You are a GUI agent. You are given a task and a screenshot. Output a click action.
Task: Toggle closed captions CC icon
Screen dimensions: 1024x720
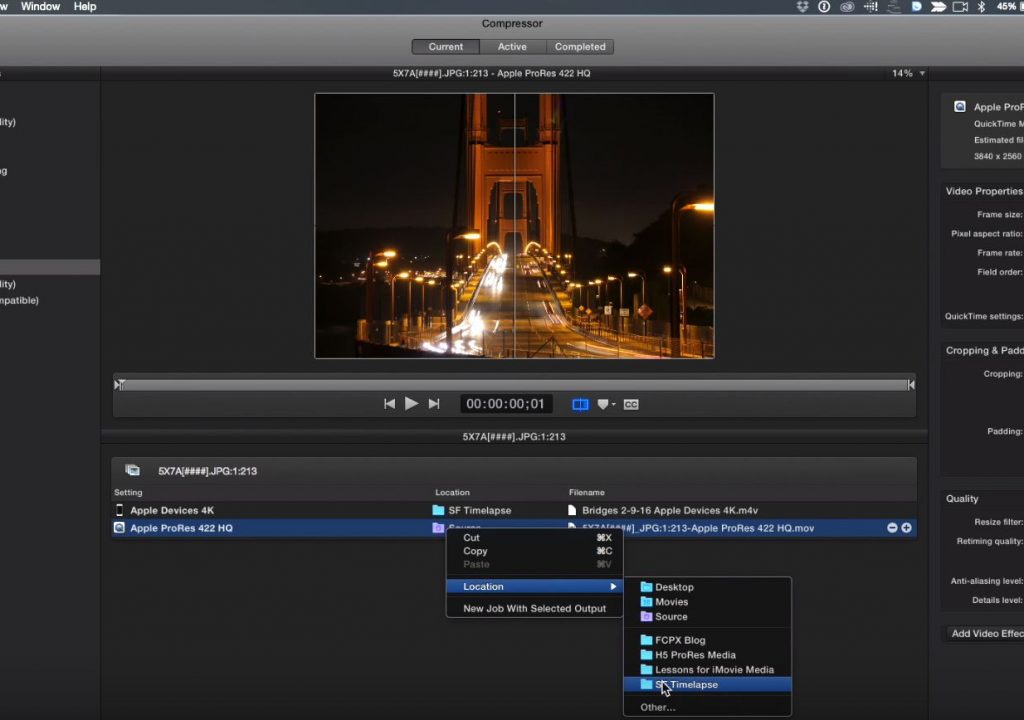(x=631, y=404)
